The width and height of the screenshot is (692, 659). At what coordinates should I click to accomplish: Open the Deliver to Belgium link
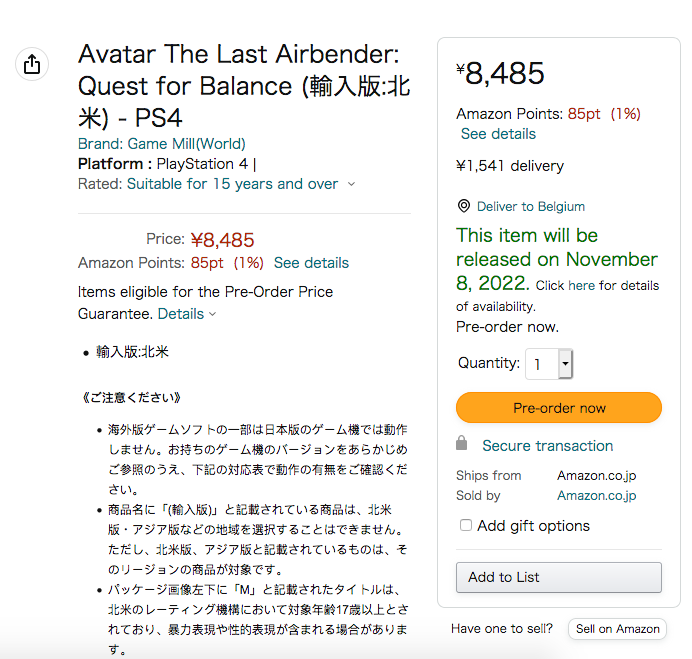[x=530, y=206]
